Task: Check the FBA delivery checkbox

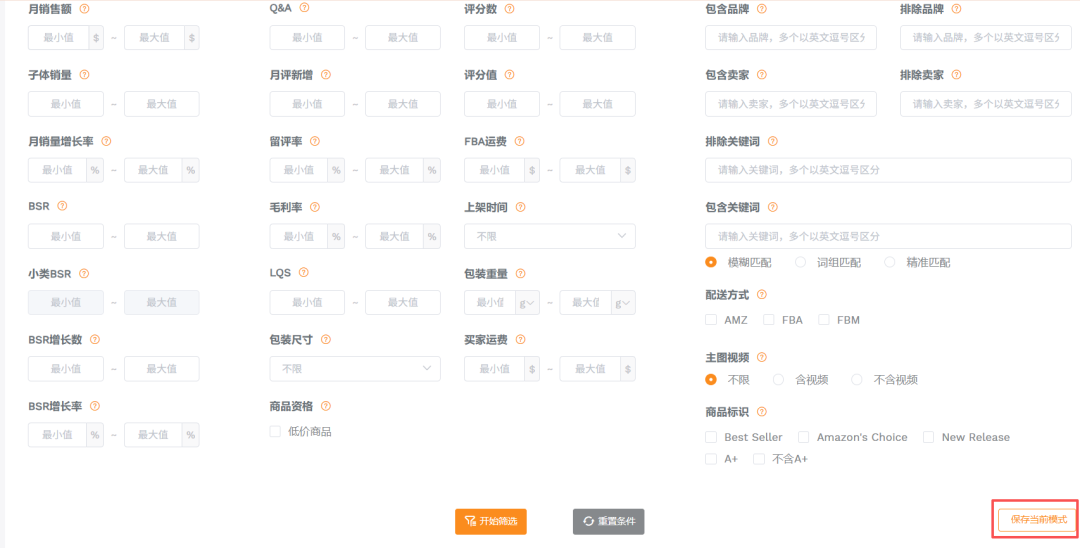Action: [769, 319]
